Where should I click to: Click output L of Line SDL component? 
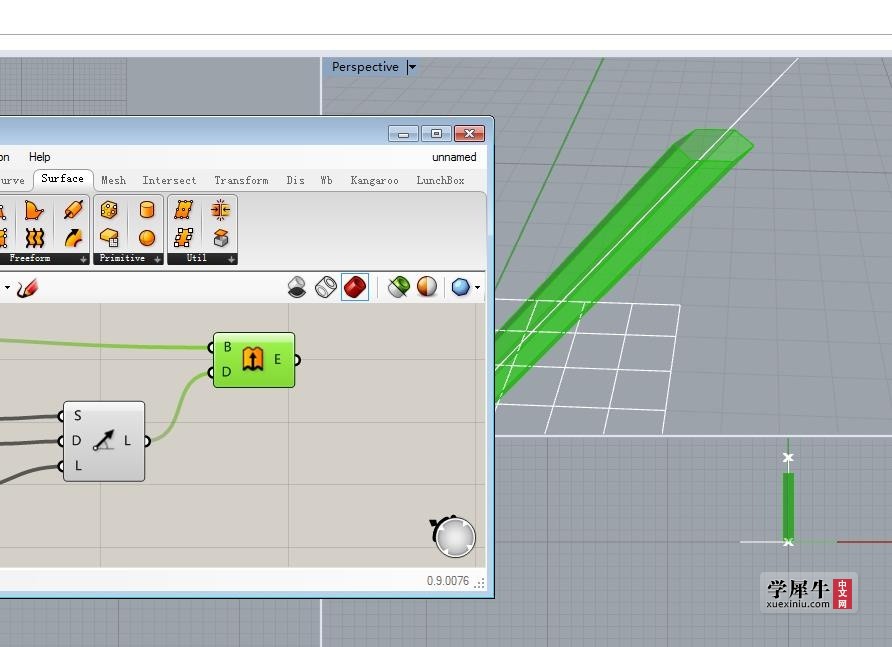click(127, 440)
